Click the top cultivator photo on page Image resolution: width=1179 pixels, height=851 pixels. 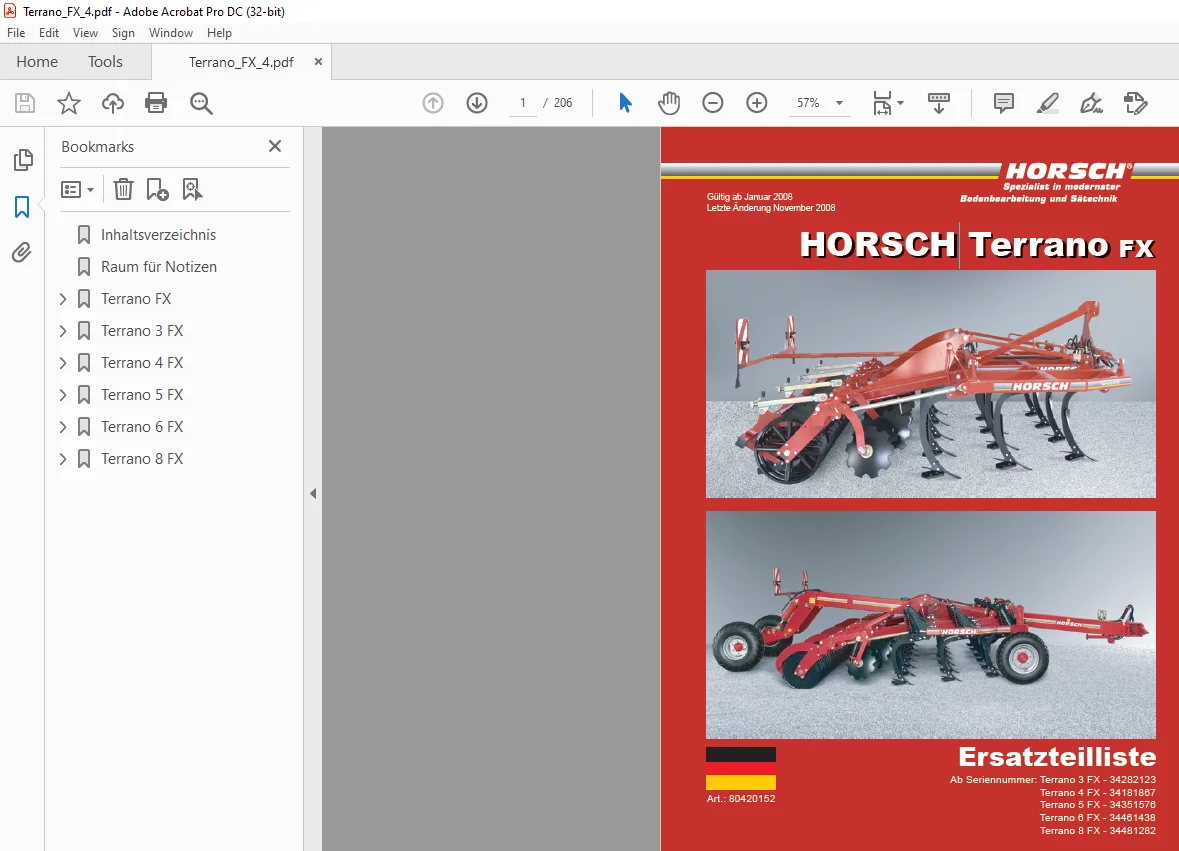(930, 384)
